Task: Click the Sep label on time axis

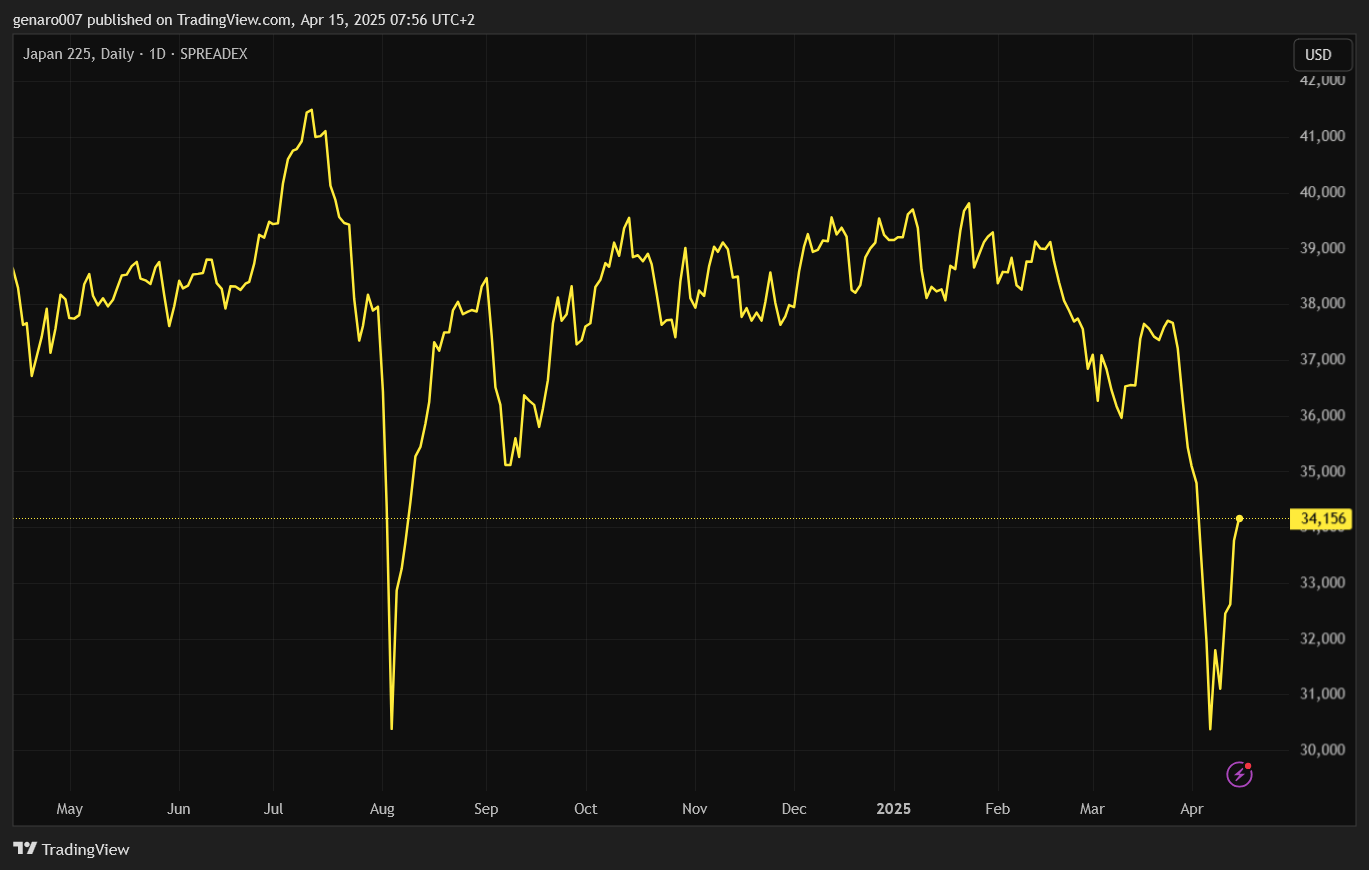Action: (486, 808)
